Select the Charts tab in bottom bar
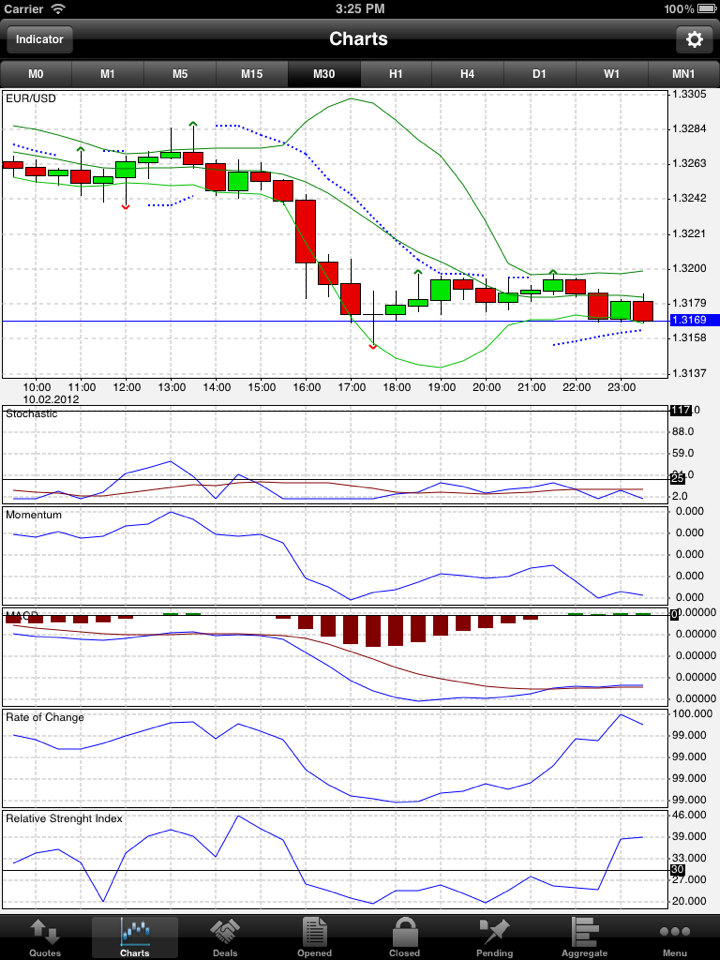Screen dimensions: 720x960 [x=135, y=937]
